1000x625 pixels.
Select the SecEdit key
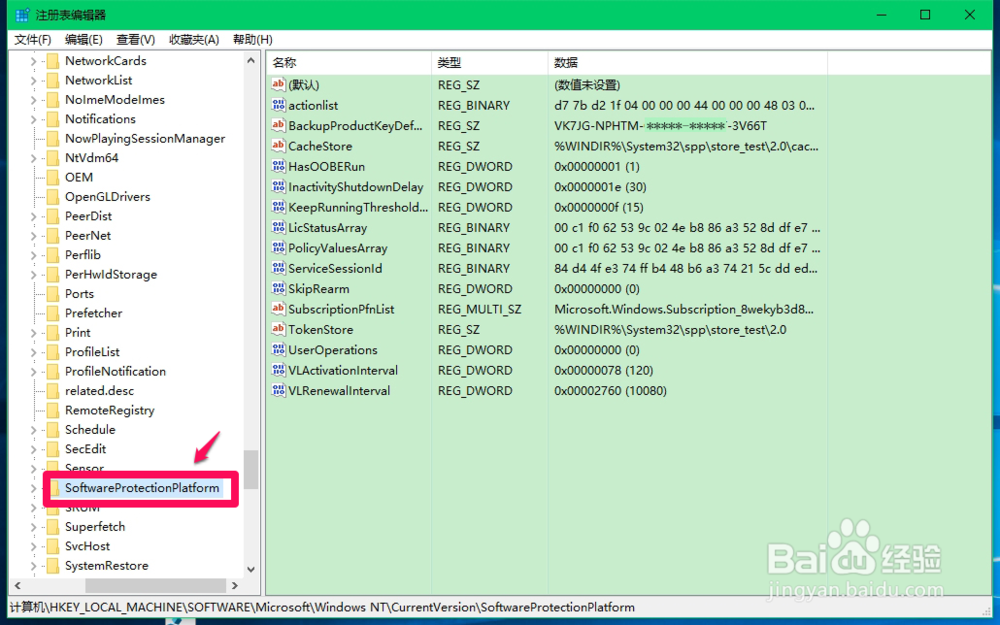(x=85, y=449)
